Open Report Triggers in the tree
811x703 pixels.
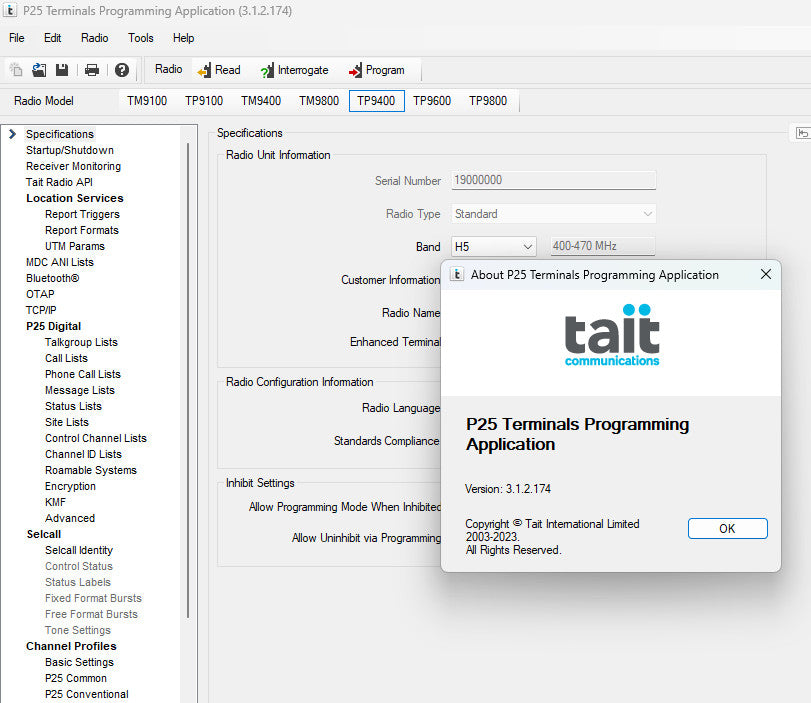pos(82,214)
